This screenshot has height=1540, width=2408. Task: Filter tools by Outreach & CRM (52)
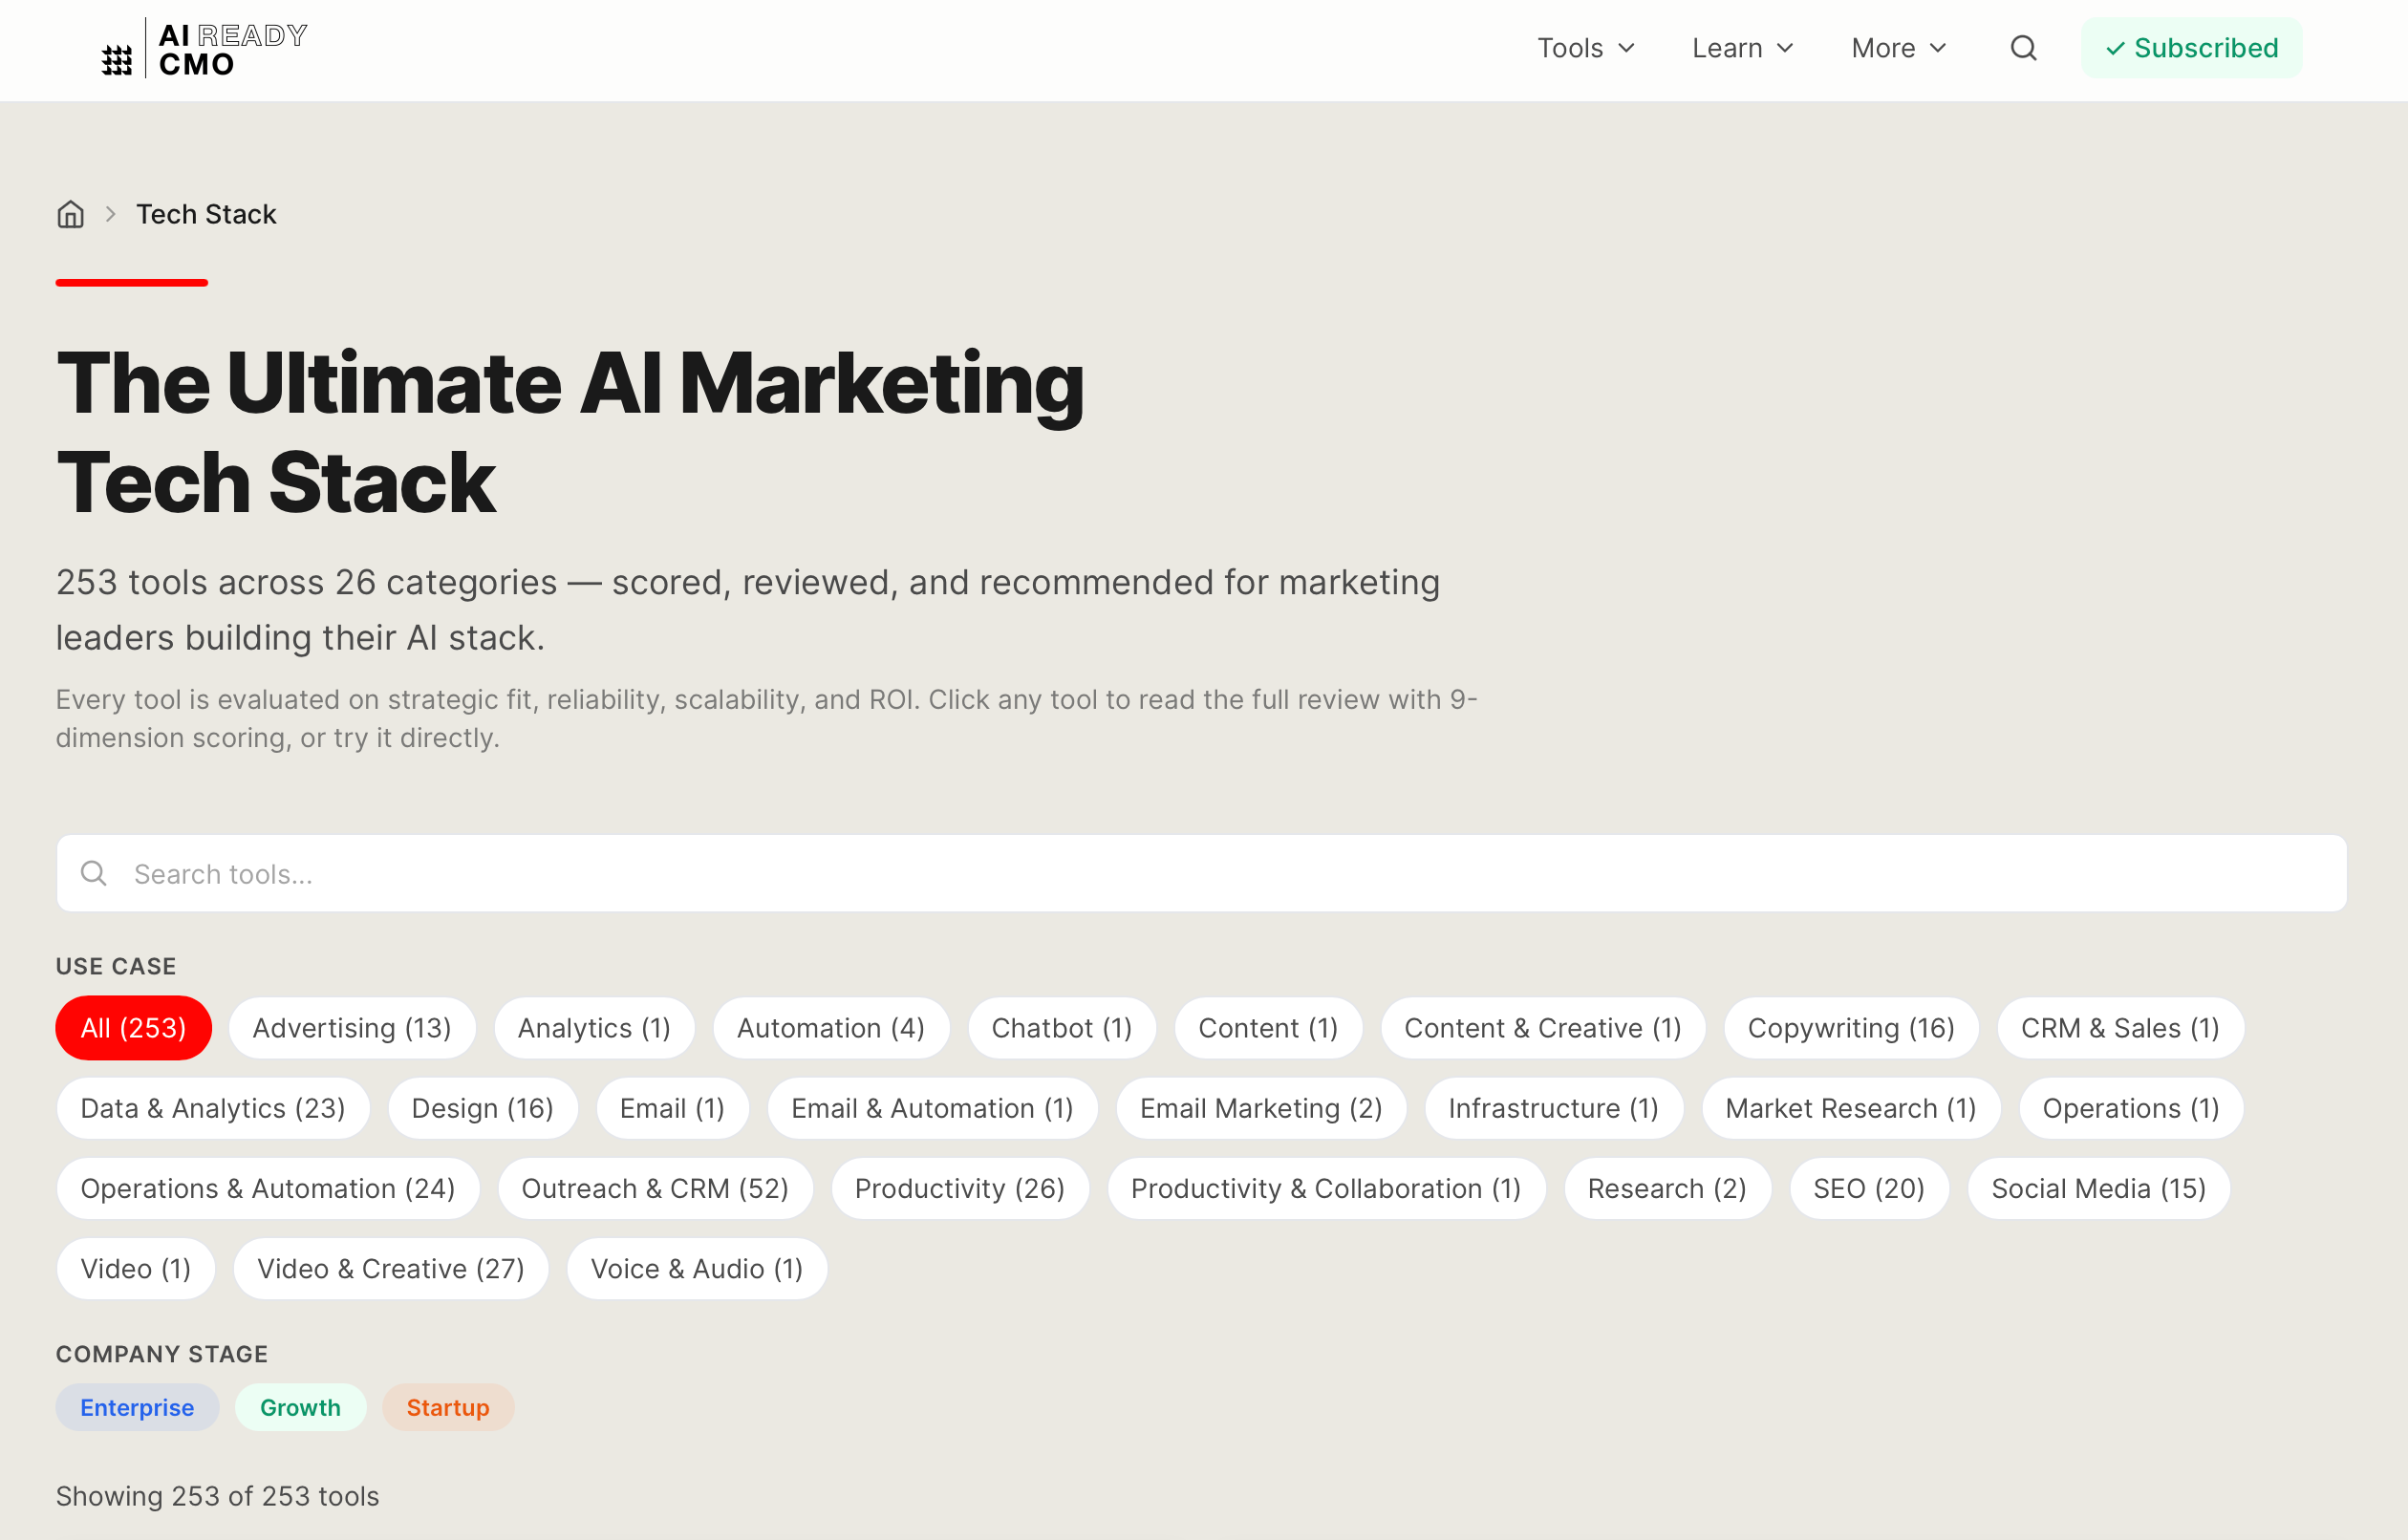pos(655,1188)
